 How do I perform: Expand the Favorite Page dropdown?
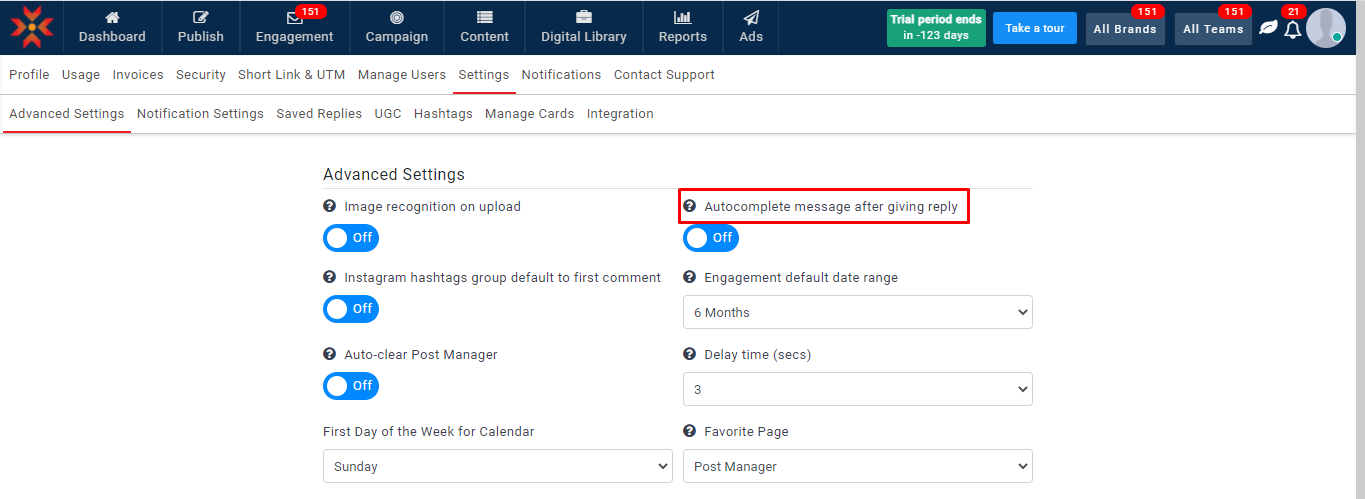click(x=857, y=466)
